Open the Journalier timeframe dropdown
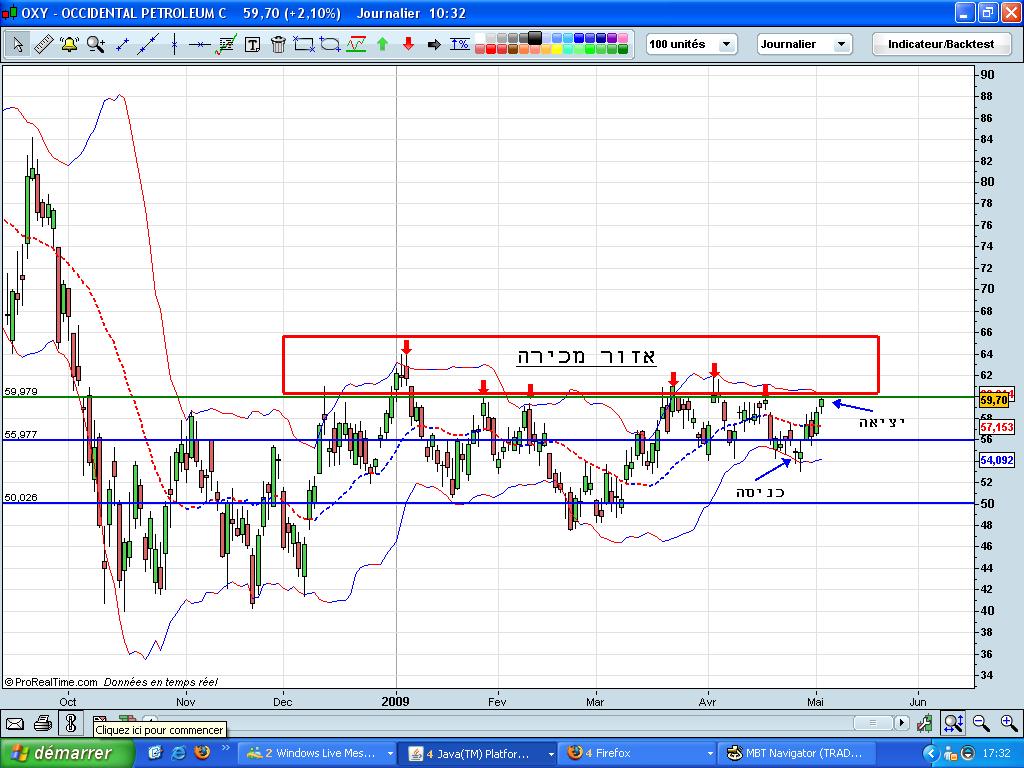Screen dimensions: 1024x768 805,44
